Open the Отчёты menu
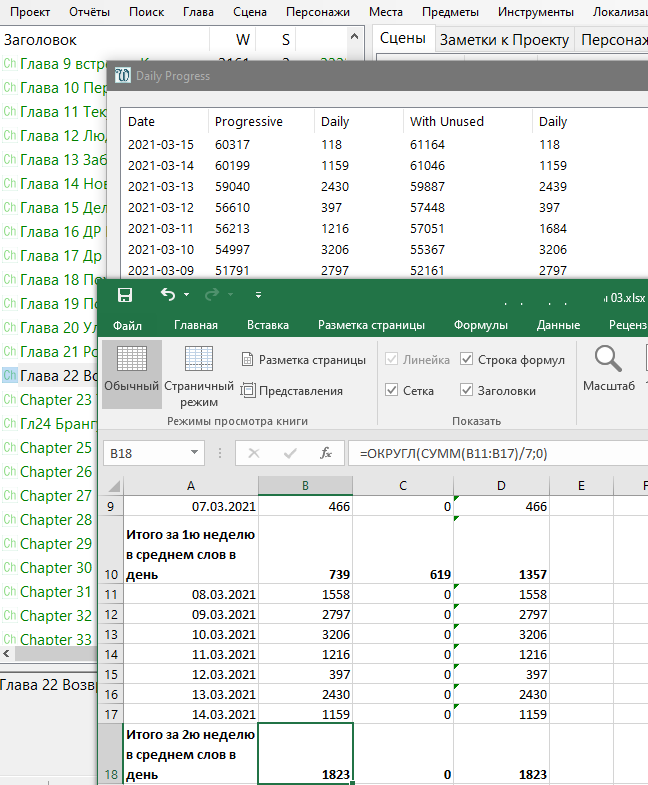 click(89, 12)
